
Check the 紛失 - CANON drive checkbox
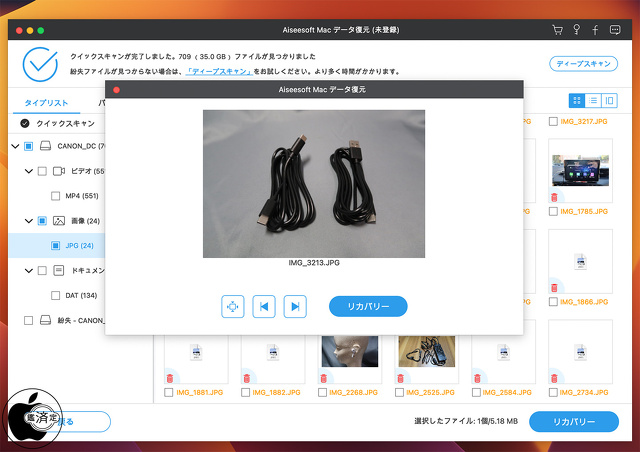tap(28, 320)
